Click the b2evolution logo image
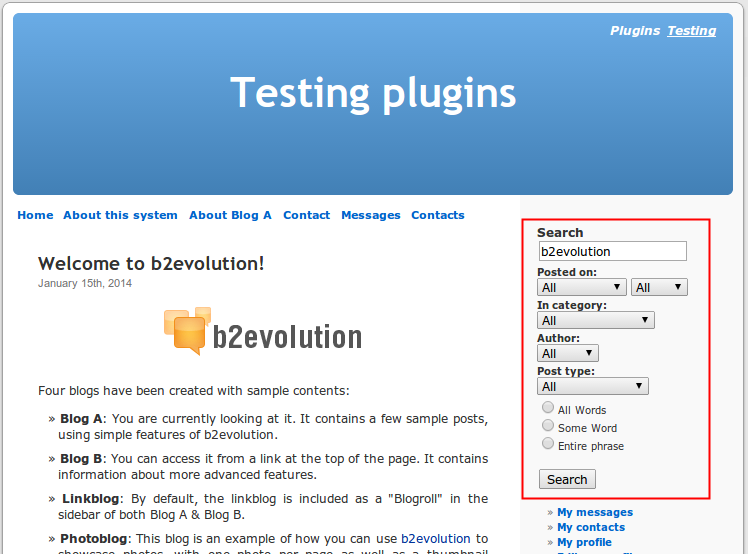Screen dimensions: 748x554 coord(263,332)
